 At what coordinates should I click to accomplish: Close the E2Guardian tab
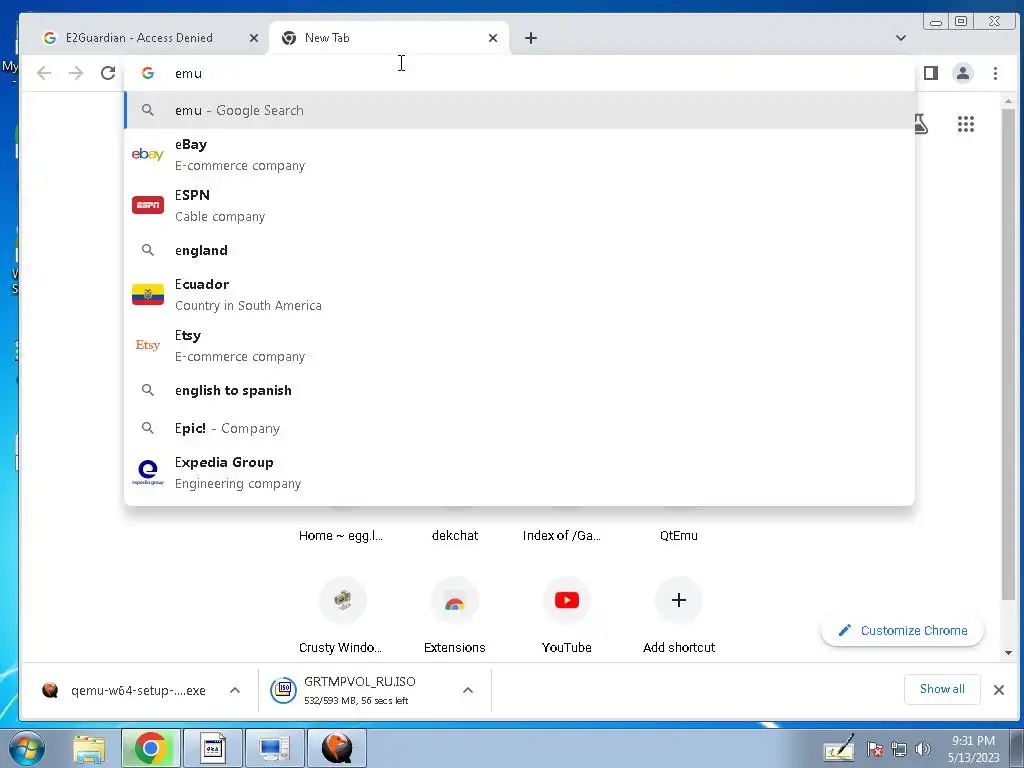tap(254, 38)
